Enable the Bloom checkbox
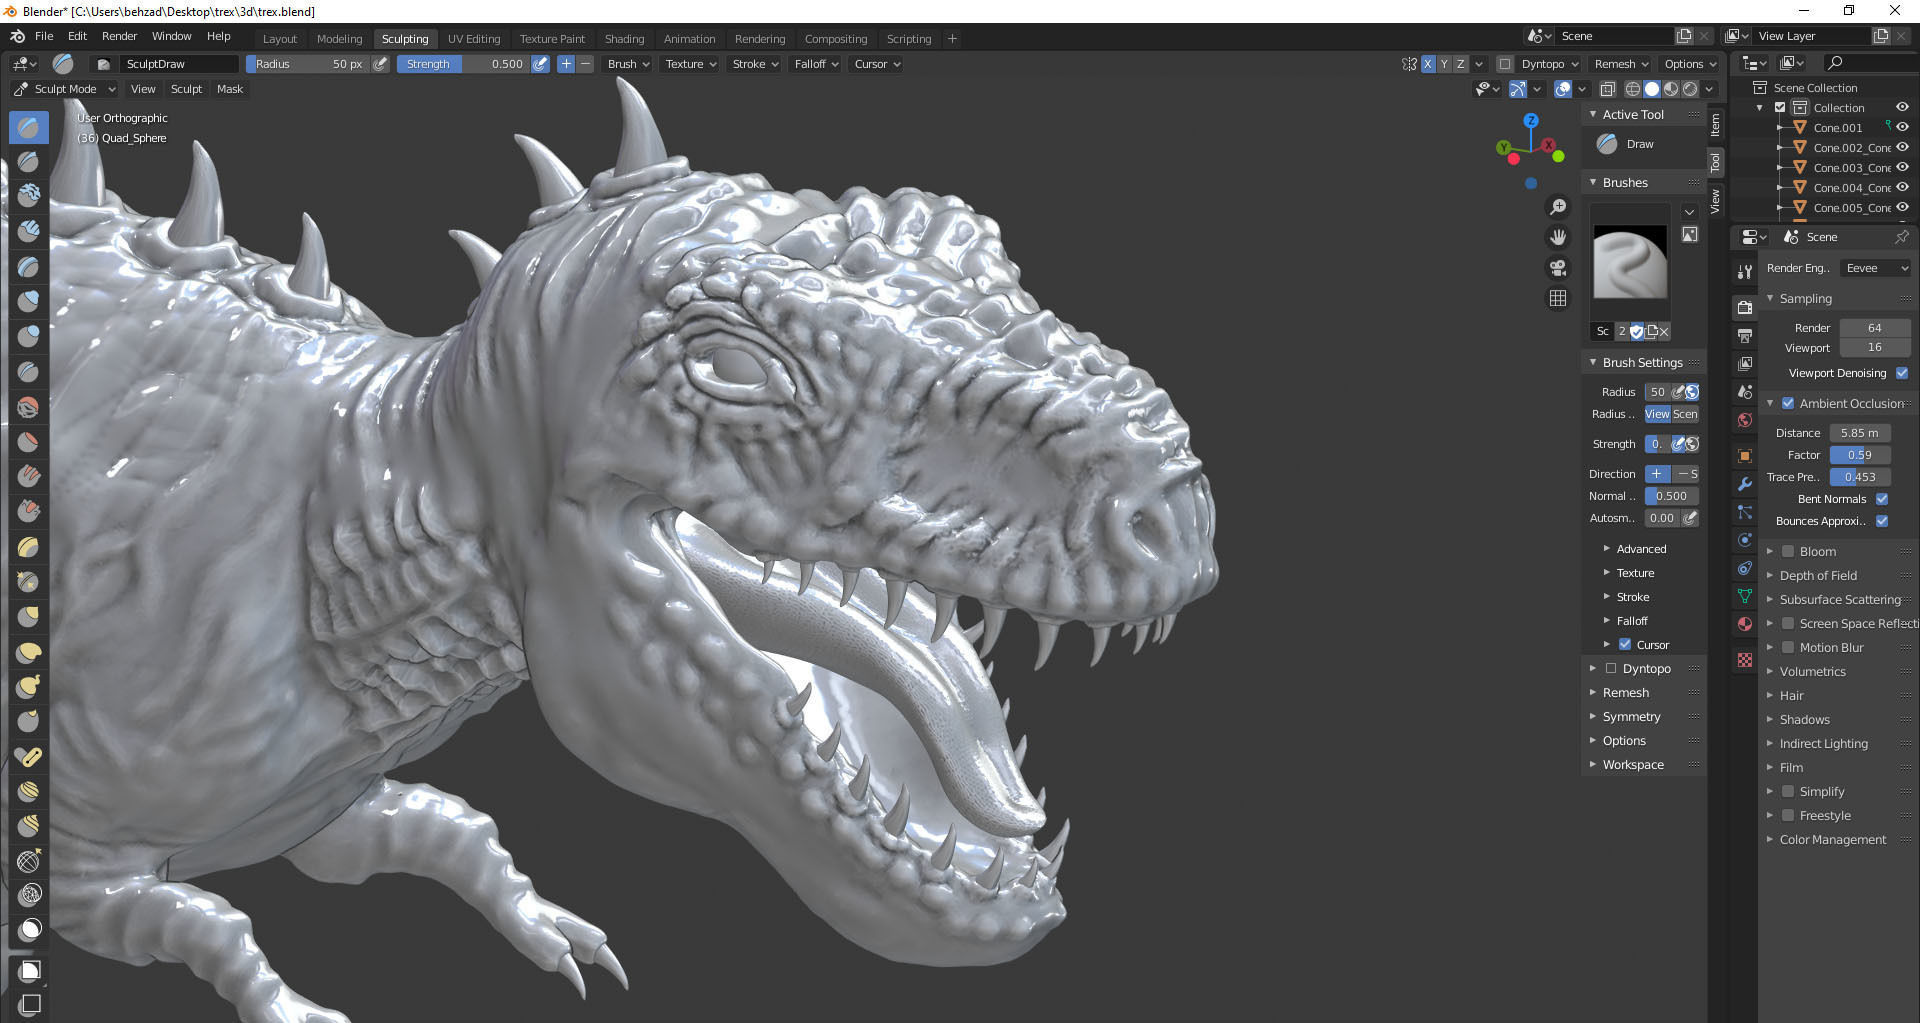Screen dimensions: 1920x1023 1788,551
